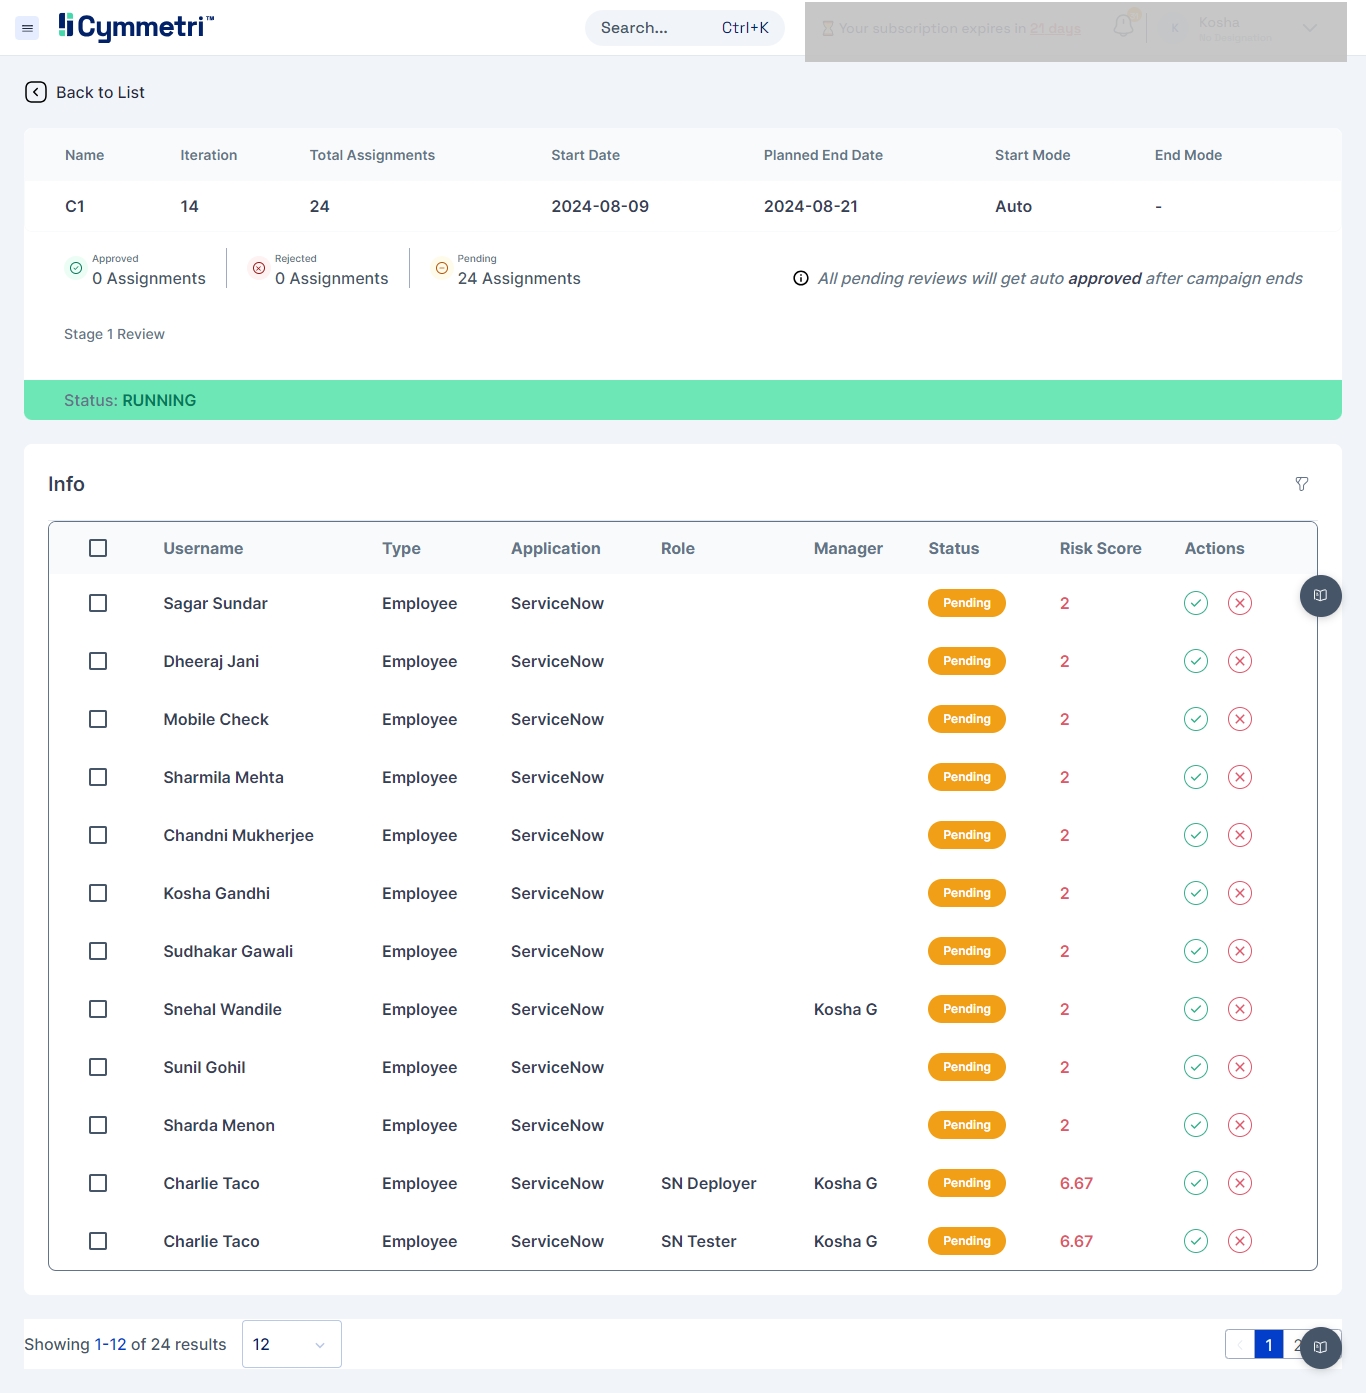The image size is (1366, 1393).
Task: Tick checkbox for Sharmila Mehta
Action: click(98, 777)
